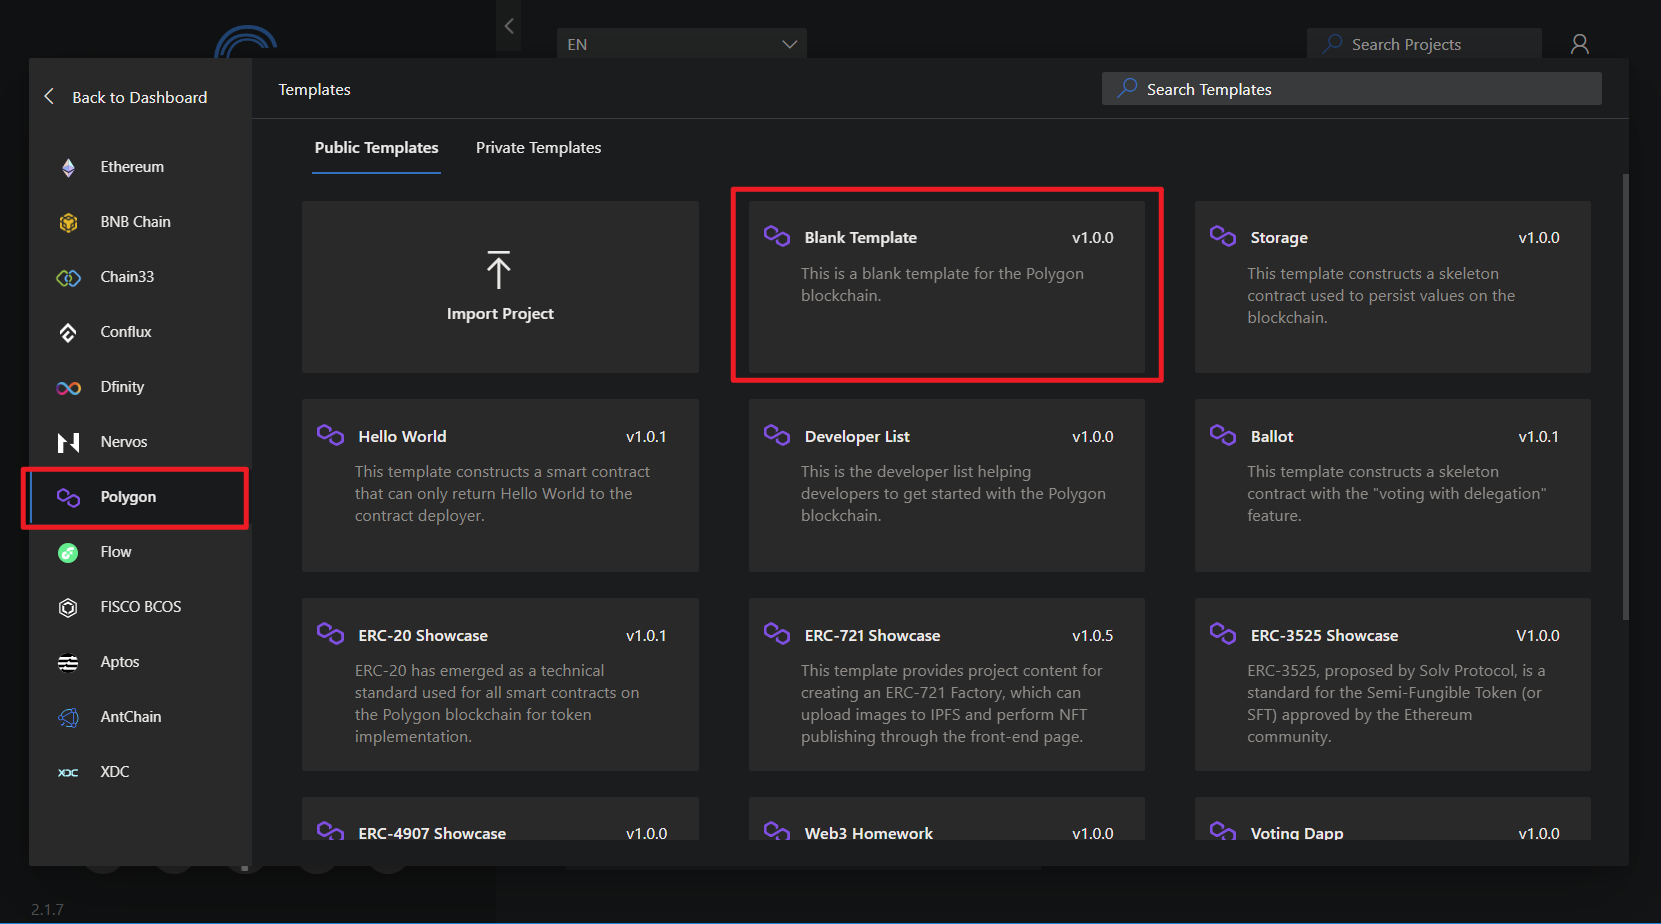The width and height of the screenshot is (1661, 924).
Task: Open the Blank Template card
Action: pyautogui.click(x=946, y=287)
